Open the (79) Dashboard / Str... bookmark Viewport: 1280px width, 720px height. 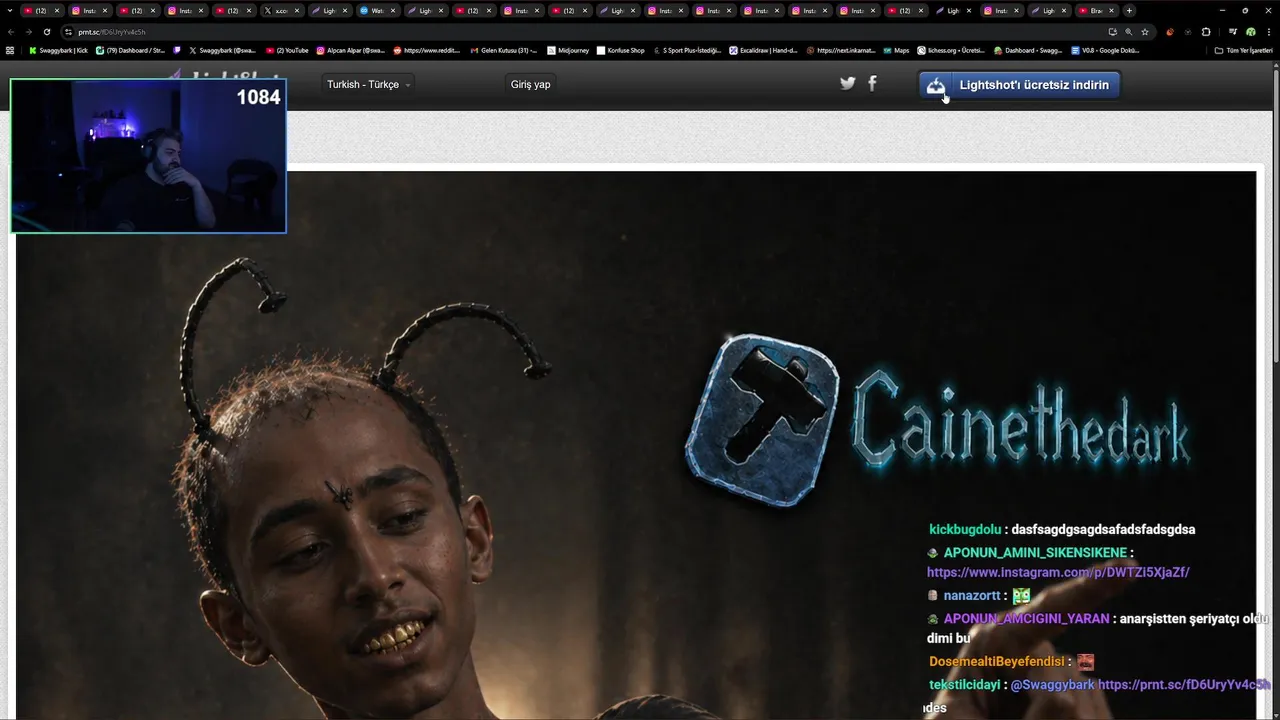pos(130,50)
